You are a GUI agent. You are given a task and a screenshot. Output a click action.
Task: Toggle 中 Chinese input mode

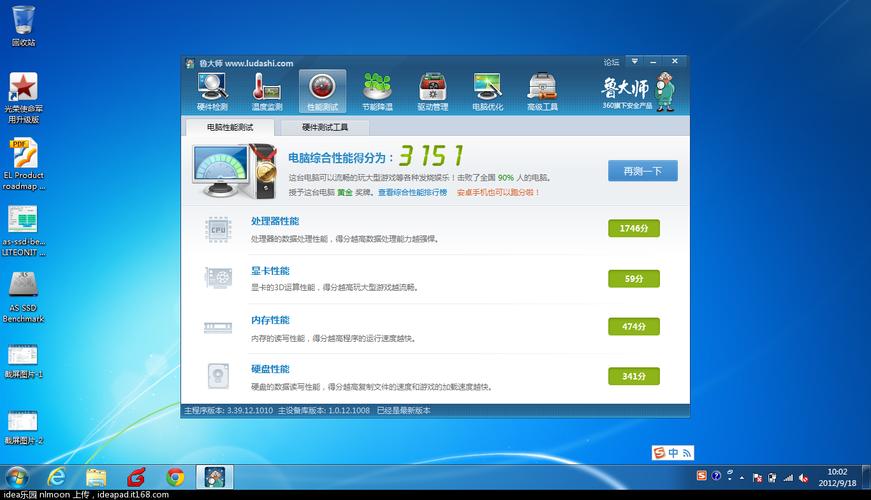[673, 453]
